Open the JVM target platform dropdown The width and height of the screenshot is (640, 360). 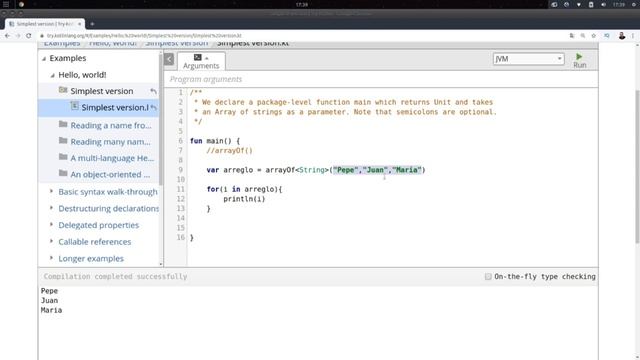pyautogui.click(x=528, y=59)
